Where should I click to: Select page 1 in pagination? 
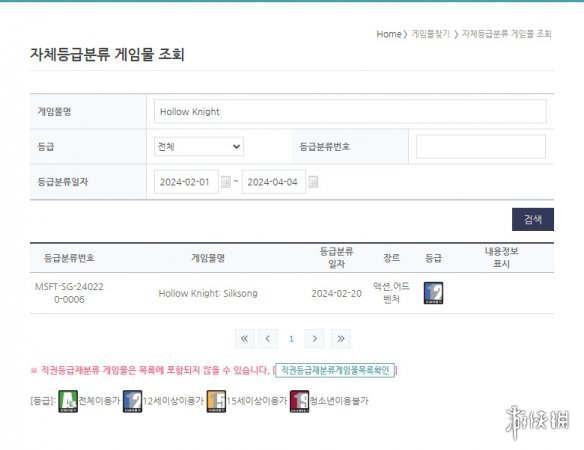pyautogui.click(x=291, y=339)
